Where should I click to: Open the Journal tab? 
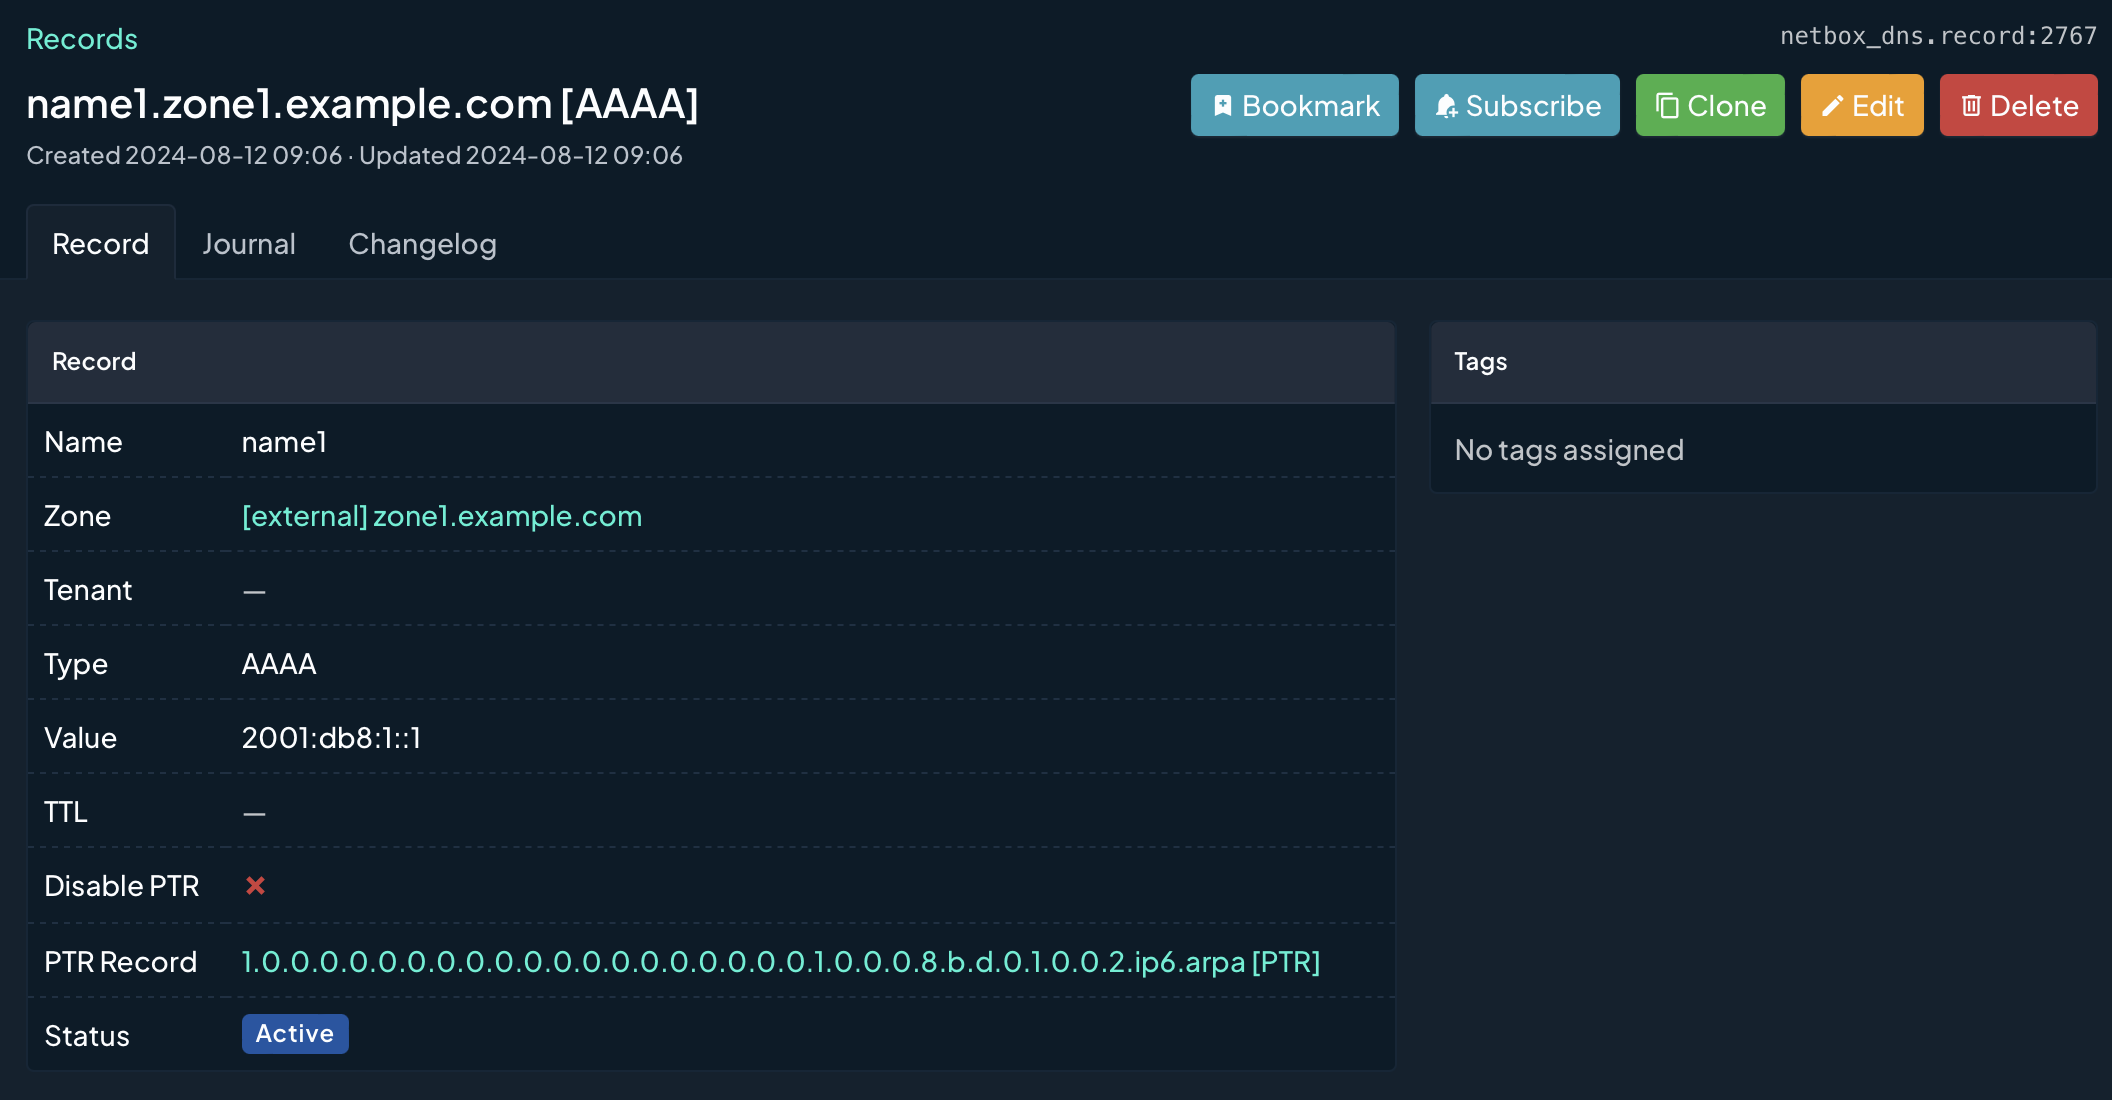[249, 244]
